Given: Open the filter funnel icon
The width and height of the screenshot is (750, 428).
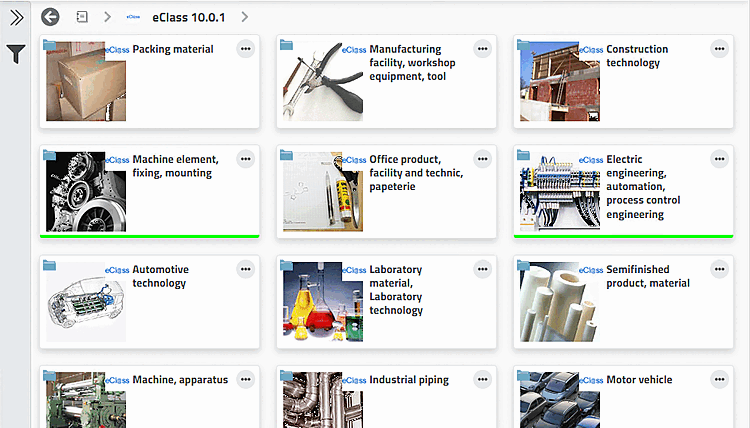Looking at the screenshot, I should 16,54.
